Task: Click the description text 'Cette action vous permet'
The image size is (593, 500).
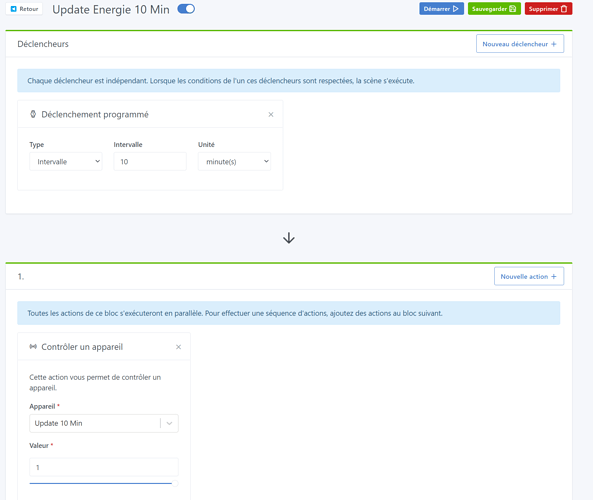Action: [x=95, y=382]
